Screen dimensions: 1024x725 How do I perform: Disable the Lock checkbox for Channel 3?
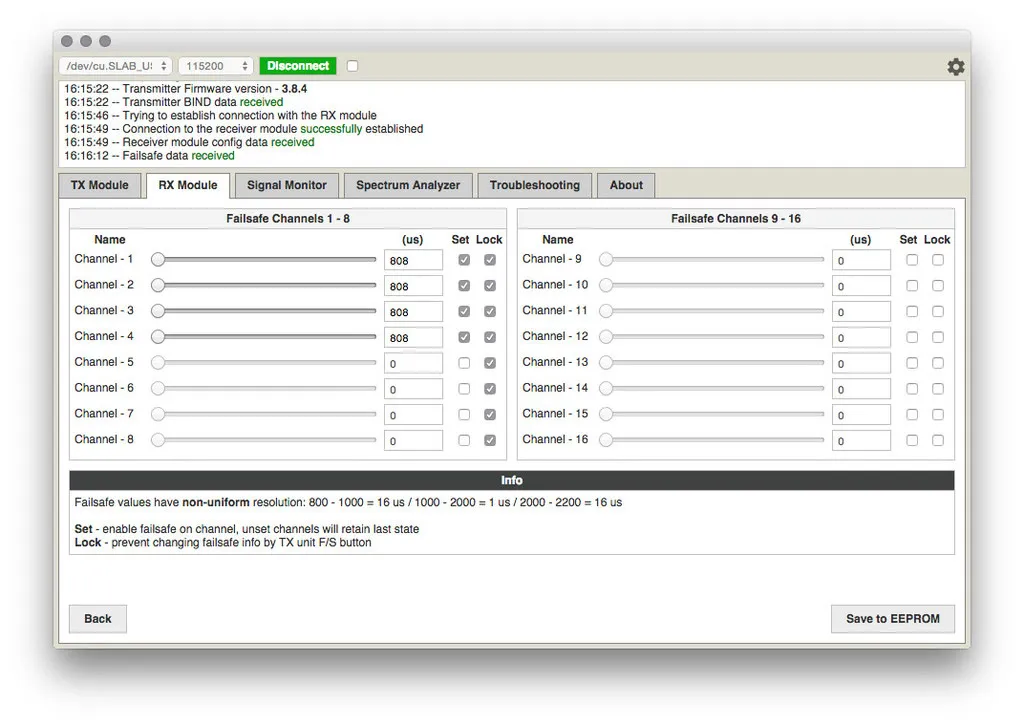[x=490, y=311]
